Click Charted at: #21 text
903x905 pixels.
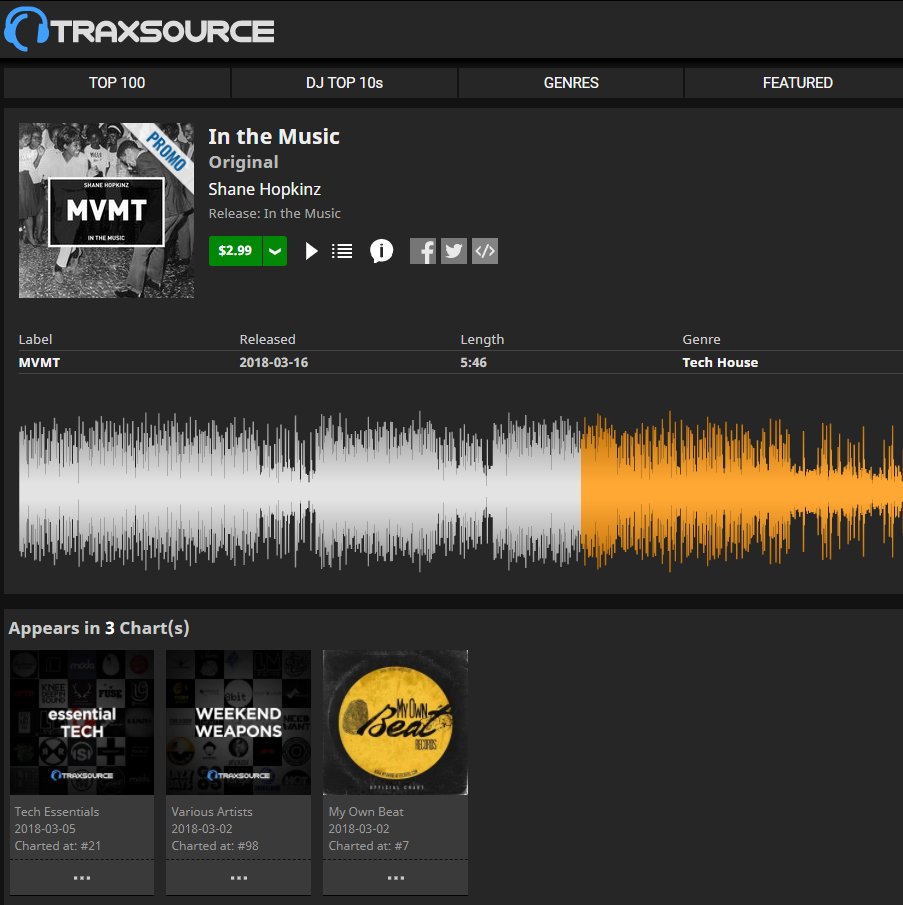pyautogui.click(x=58, y=846)
